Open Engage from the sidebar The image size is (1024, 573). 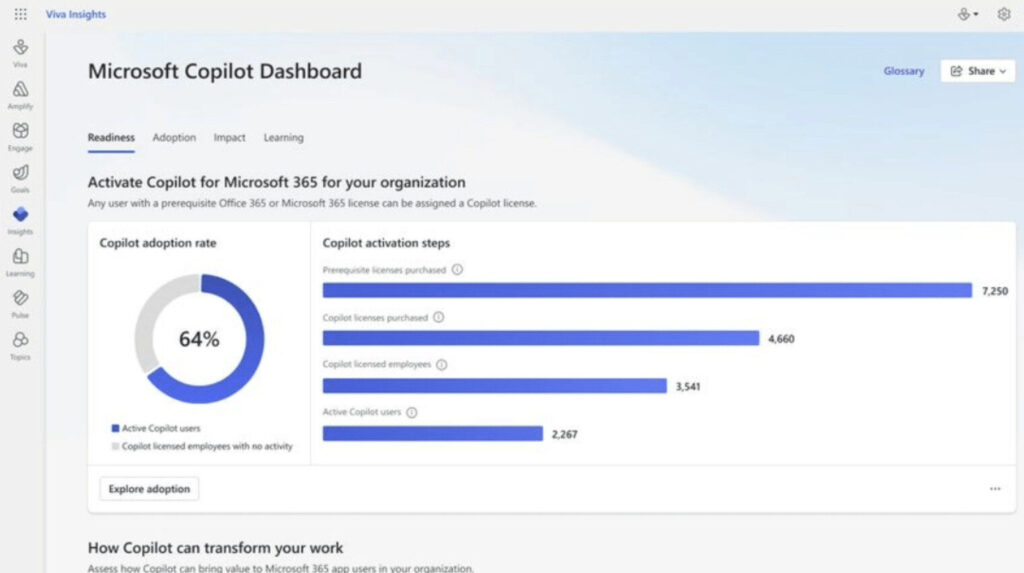20,137
